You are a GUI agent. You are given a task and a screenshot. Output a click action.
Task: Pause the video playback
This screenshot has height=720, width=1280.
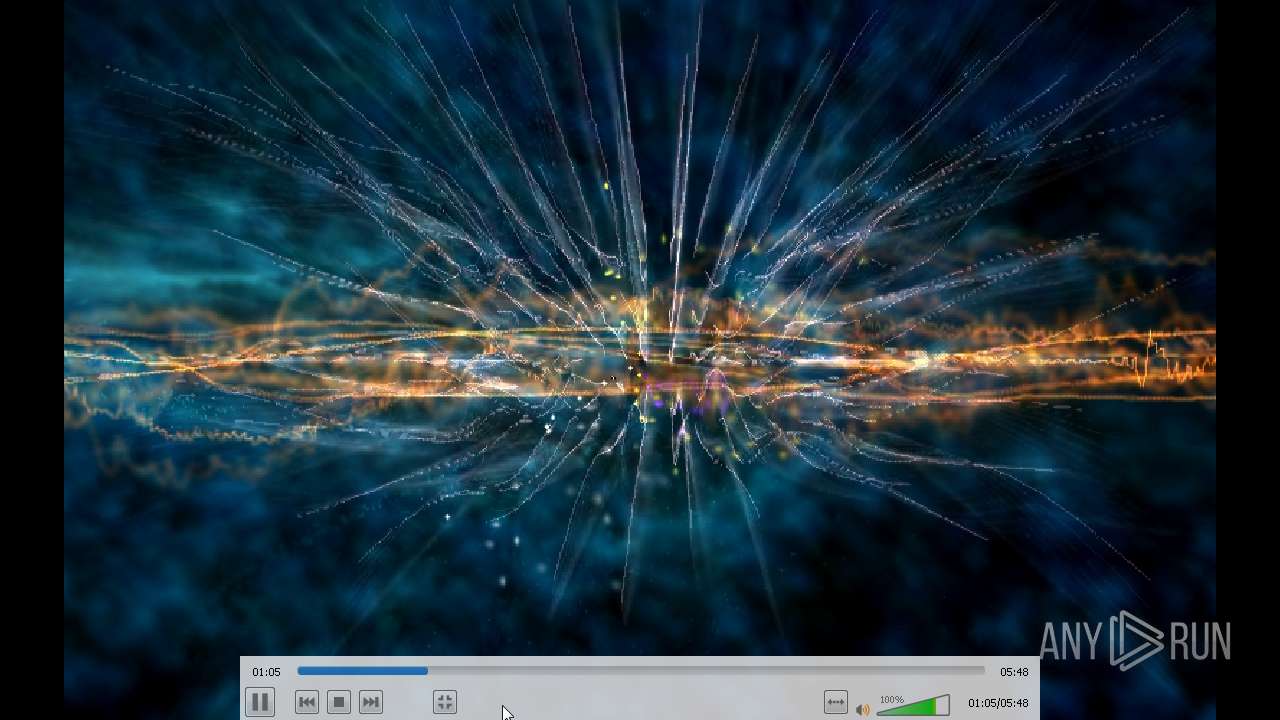pos(259,703)
